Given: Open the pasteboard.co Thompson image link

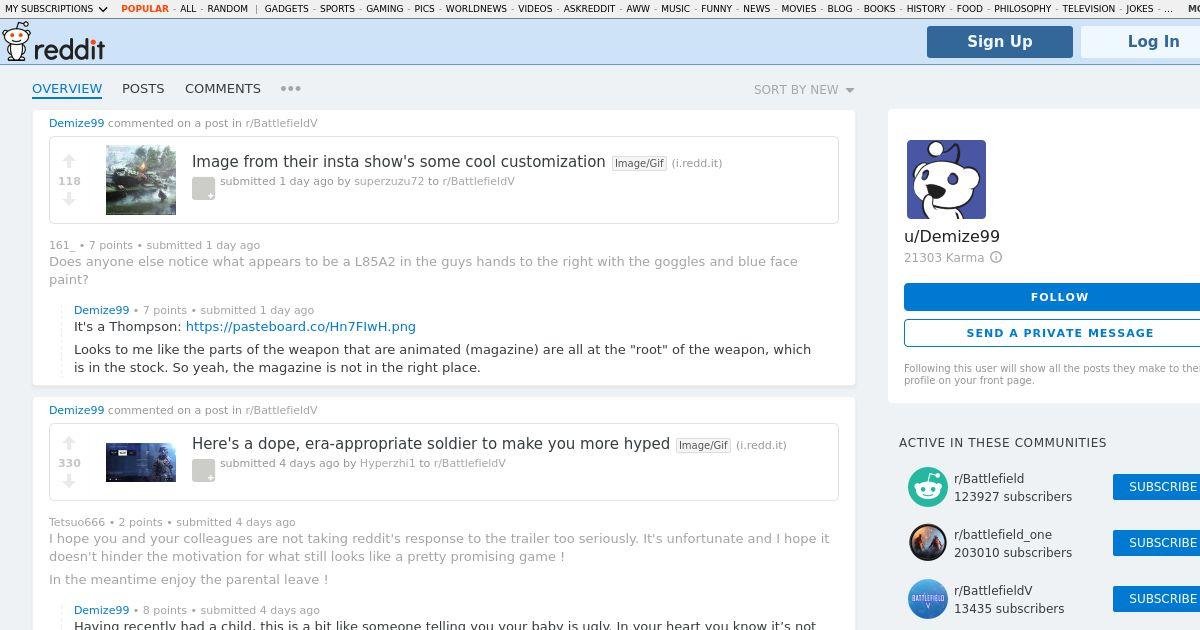Looking at the screenshot, I should click(300, 327).
